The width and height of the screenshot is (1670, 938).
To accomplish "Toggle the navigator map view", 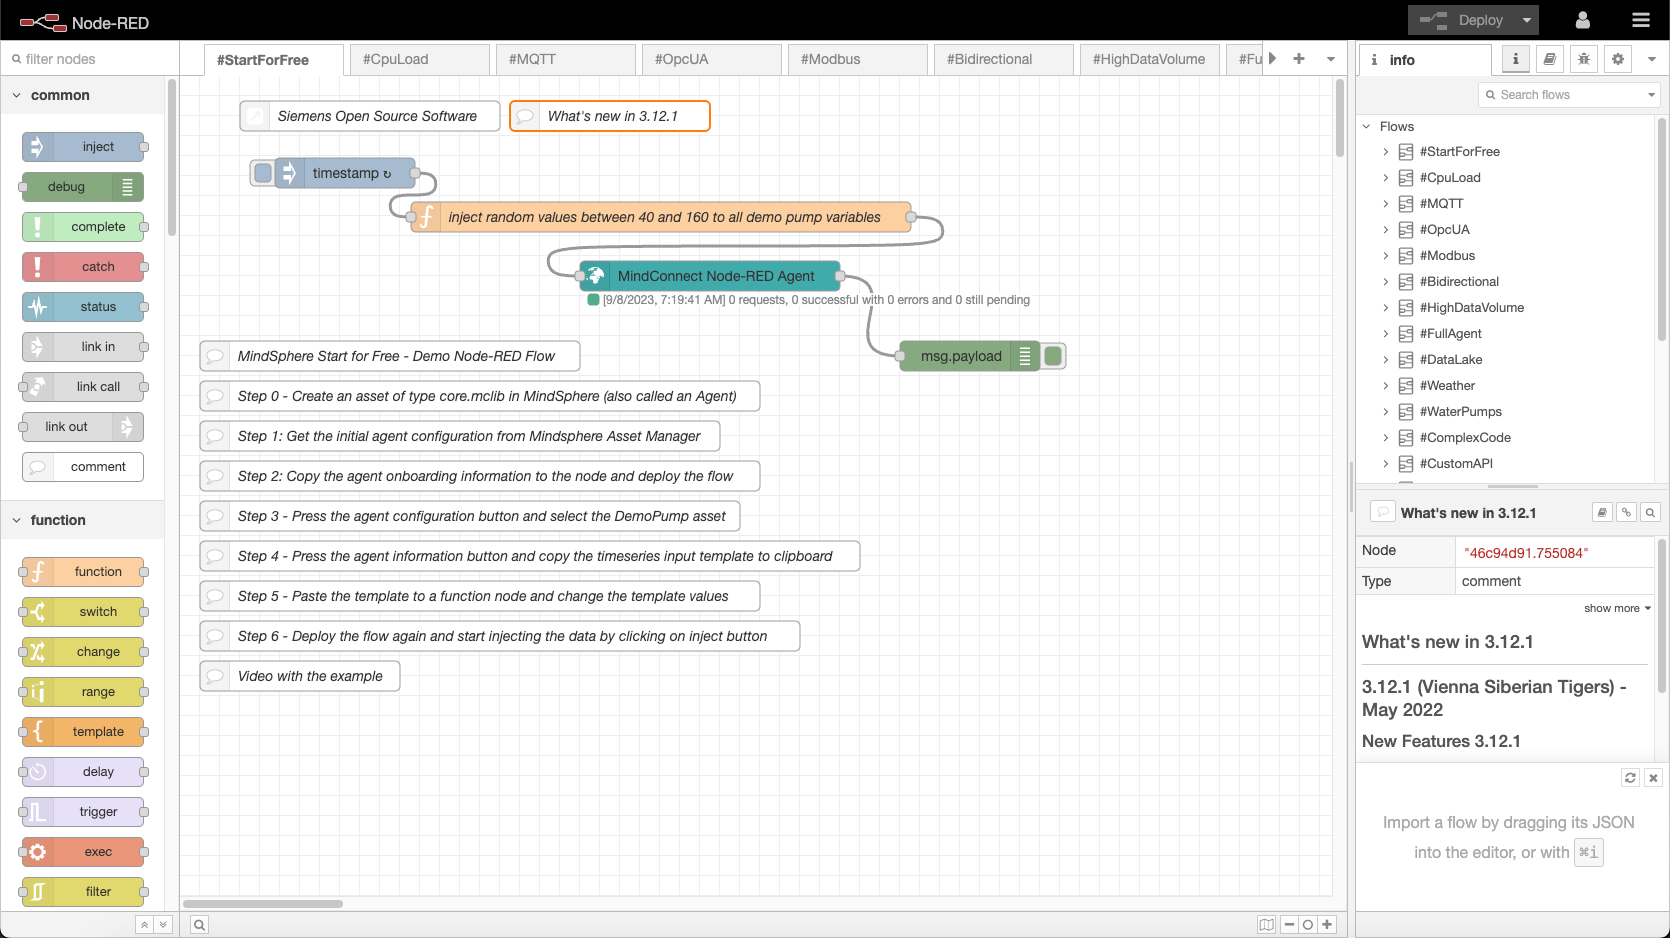I will pyautogui.click(x=1266, y=925).
